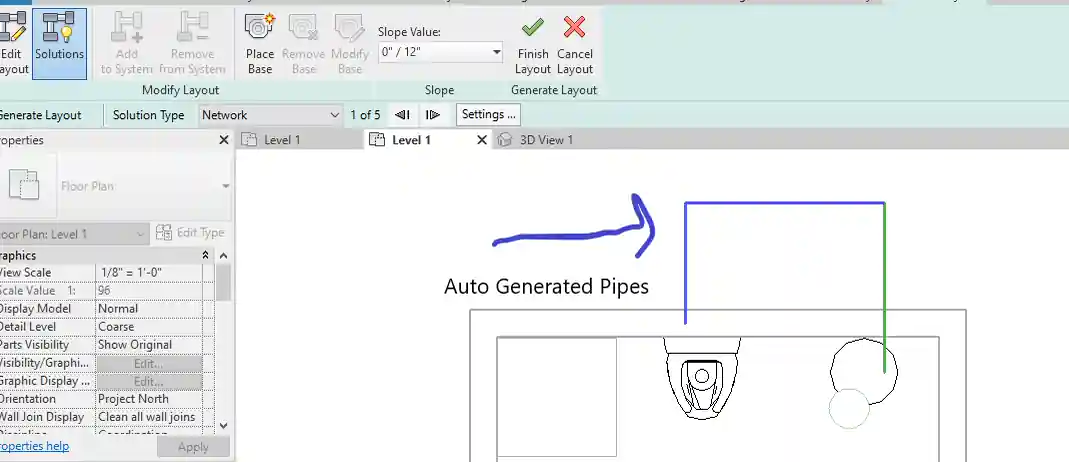The width and height of the screenshot is (1069, 462).
Task: Open the Slope Value dropdown
Action: coord(497,52)
